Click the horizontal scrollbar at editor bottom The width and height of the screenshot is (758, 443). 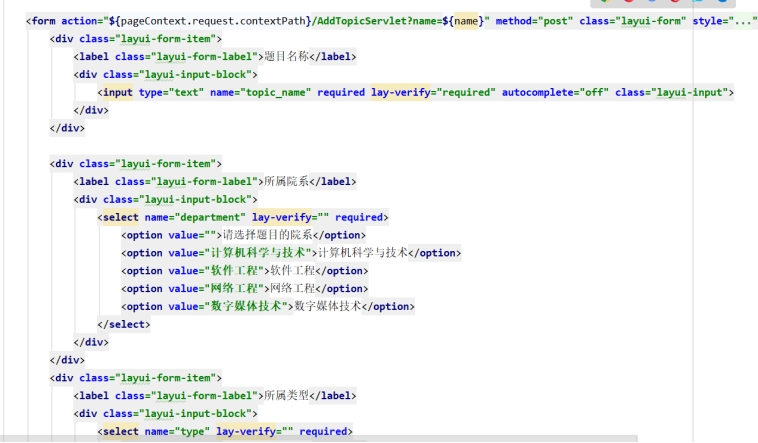tap(319, 439)
